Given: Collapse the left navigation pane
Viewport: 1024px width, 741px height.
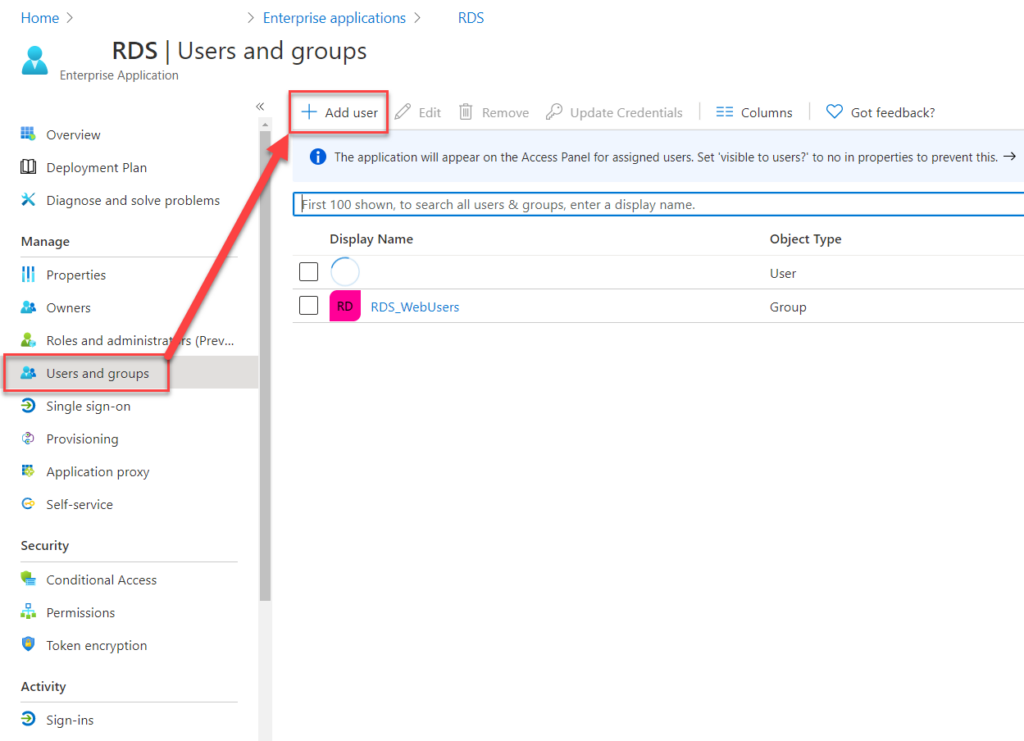Looking at the screenshot, I should [x=259, y=105].
